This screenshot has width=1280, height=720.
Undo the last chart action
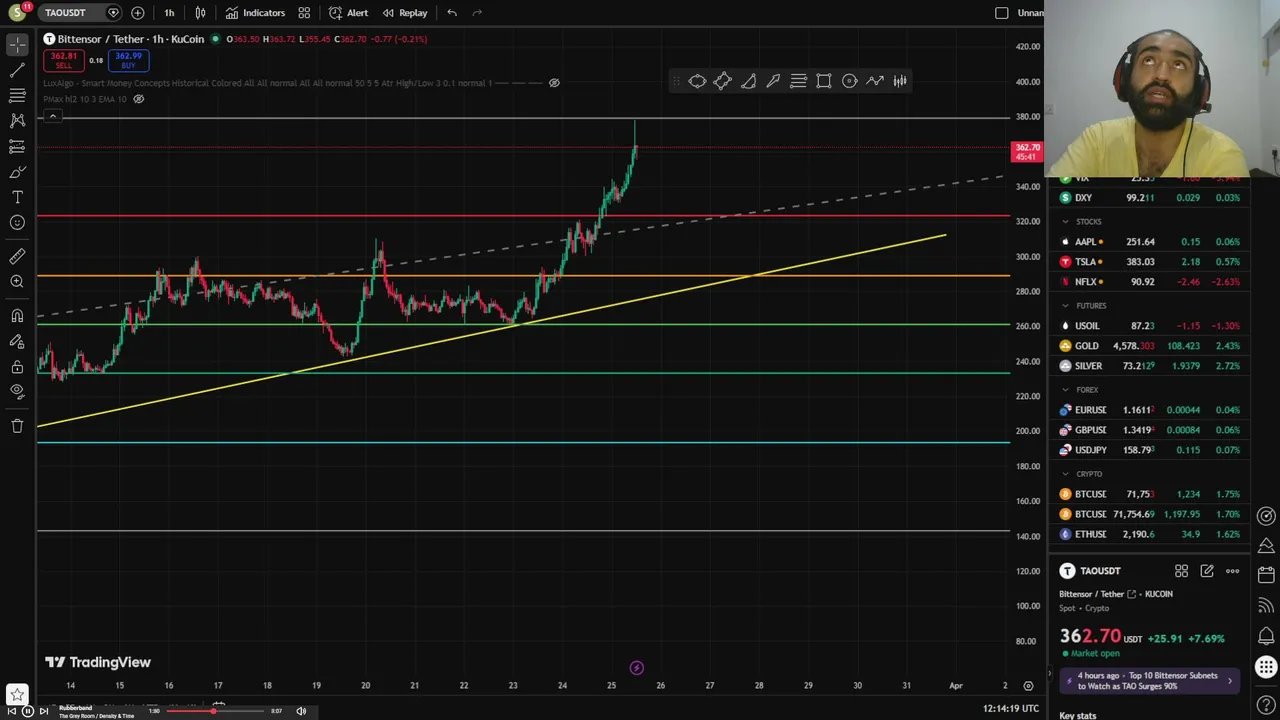[452, 13]
